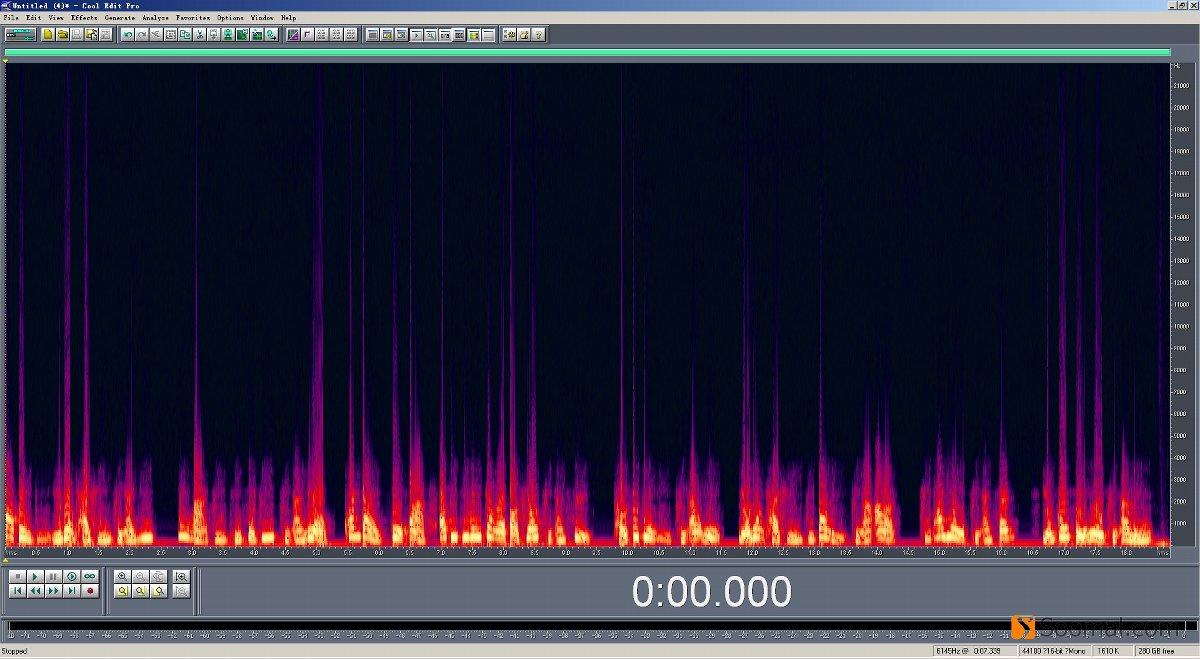Click the Rewind transport button
Viewport: 1200px width, 659px height.
(35, 591)
